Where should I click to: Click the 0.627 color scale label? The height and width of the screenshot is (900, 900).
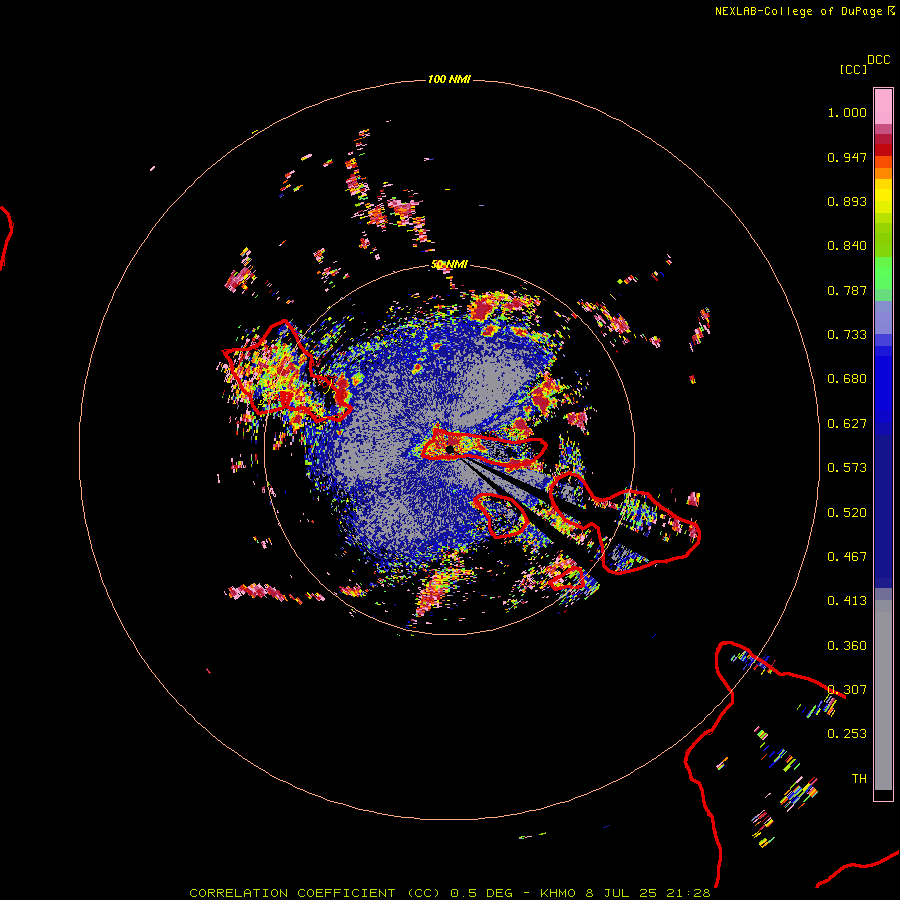(847, 424)
